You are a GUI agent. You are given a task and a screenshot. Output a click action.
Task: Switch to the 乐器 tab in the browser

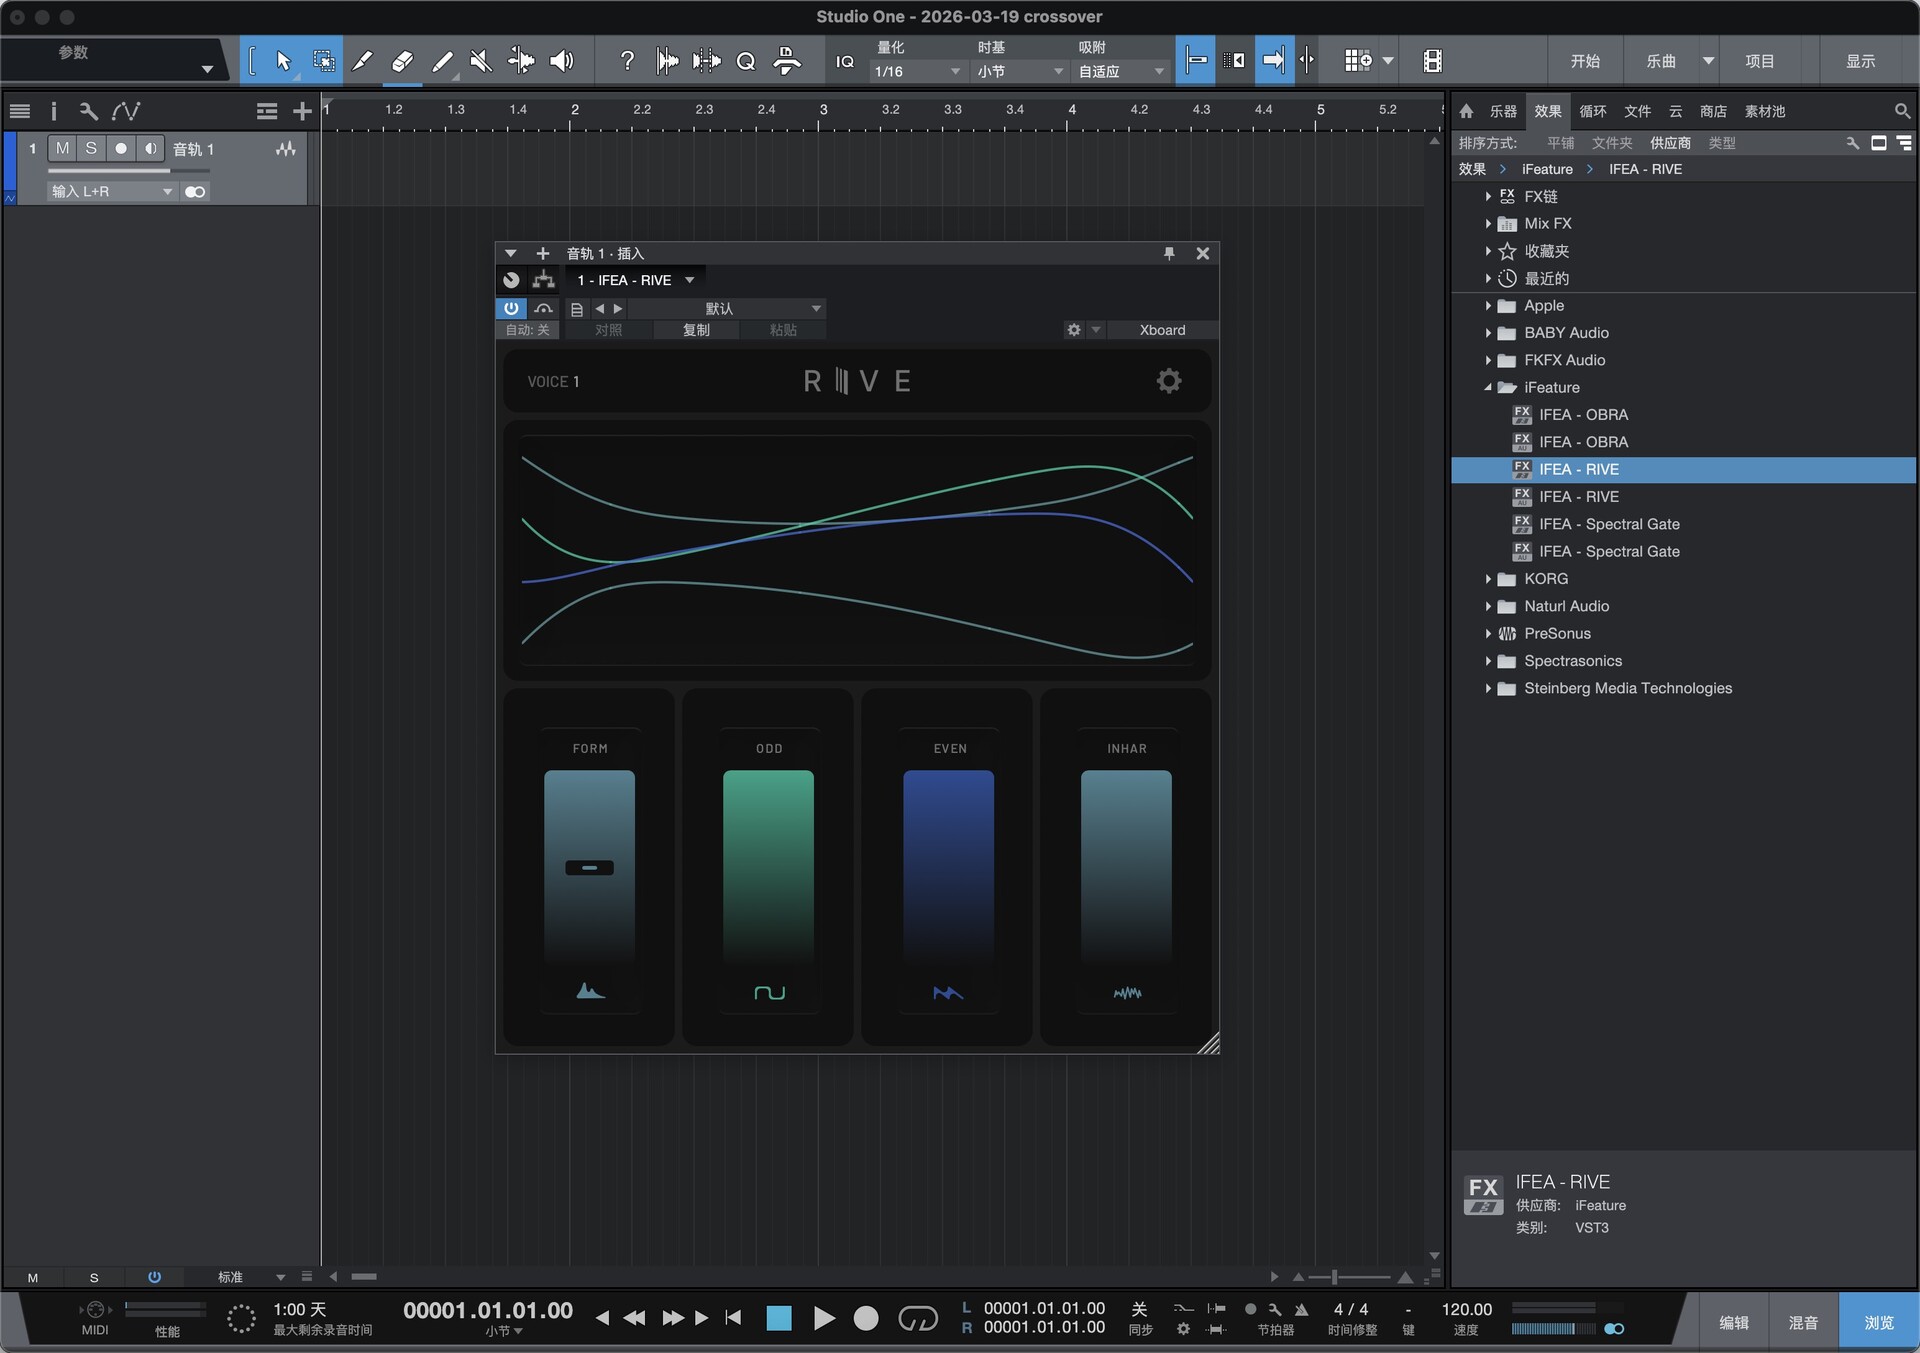[1502, 111]
